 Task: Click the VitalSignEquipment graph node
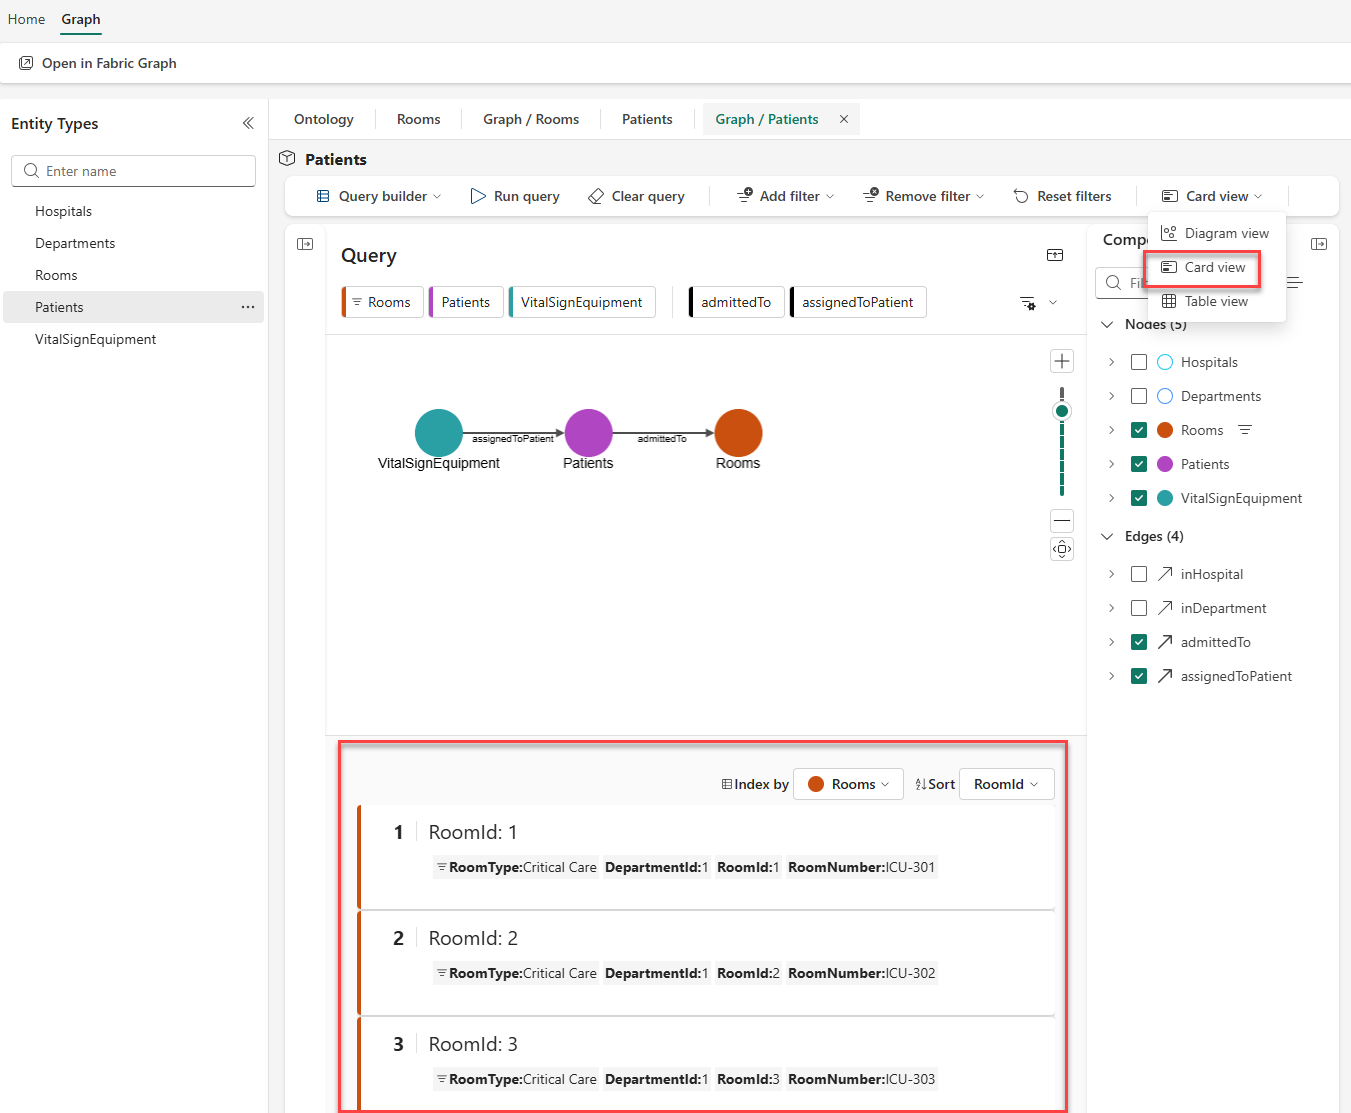click(439, 433)
